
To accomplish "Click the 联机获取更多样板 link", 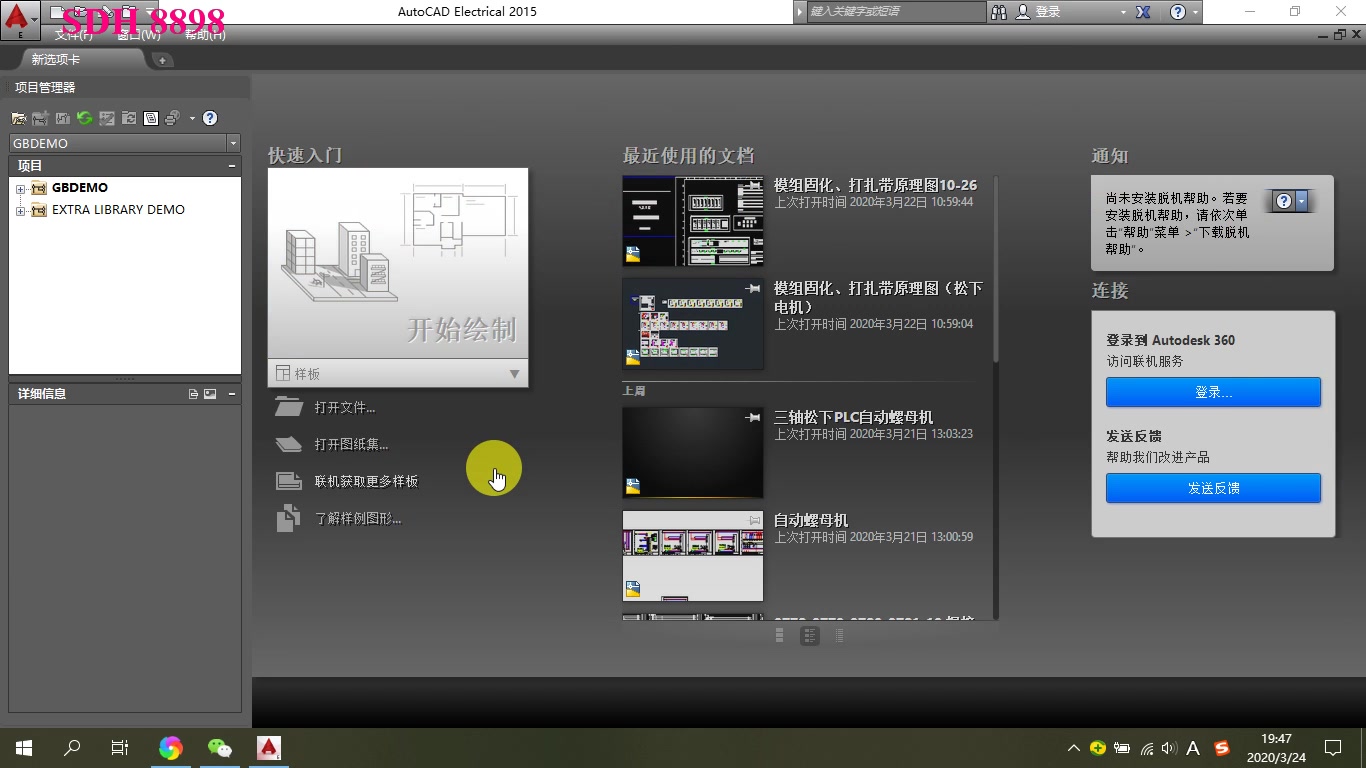I will (x=366, y=482).
